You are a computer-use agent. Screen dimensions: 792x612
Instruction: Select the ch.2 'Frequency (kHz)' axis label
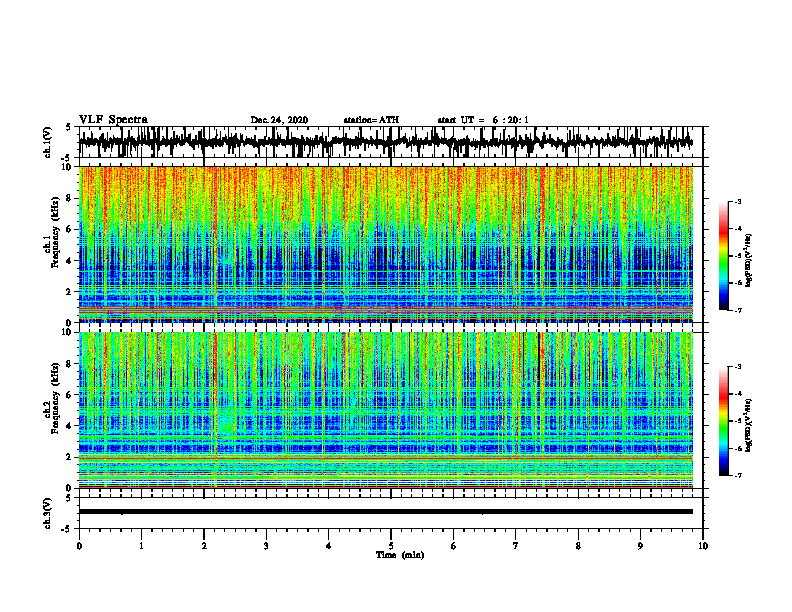click(55, 398)
